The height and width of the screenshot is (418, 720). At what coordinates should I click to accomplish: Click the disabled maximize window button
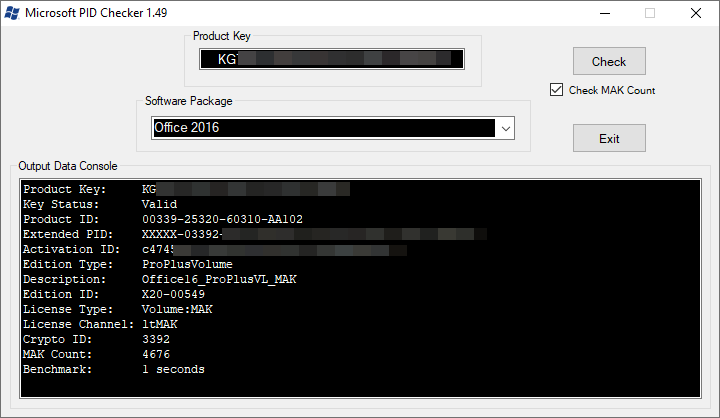pyautogui.click(x=650, y=14)
